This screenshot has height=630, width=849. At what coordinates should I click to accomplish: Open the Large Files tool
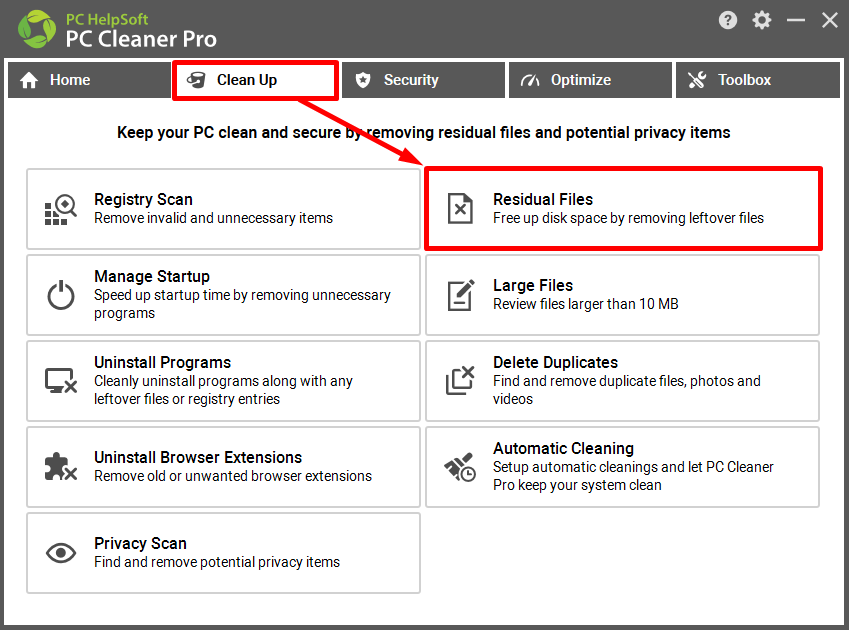click(x=623, y=295)
